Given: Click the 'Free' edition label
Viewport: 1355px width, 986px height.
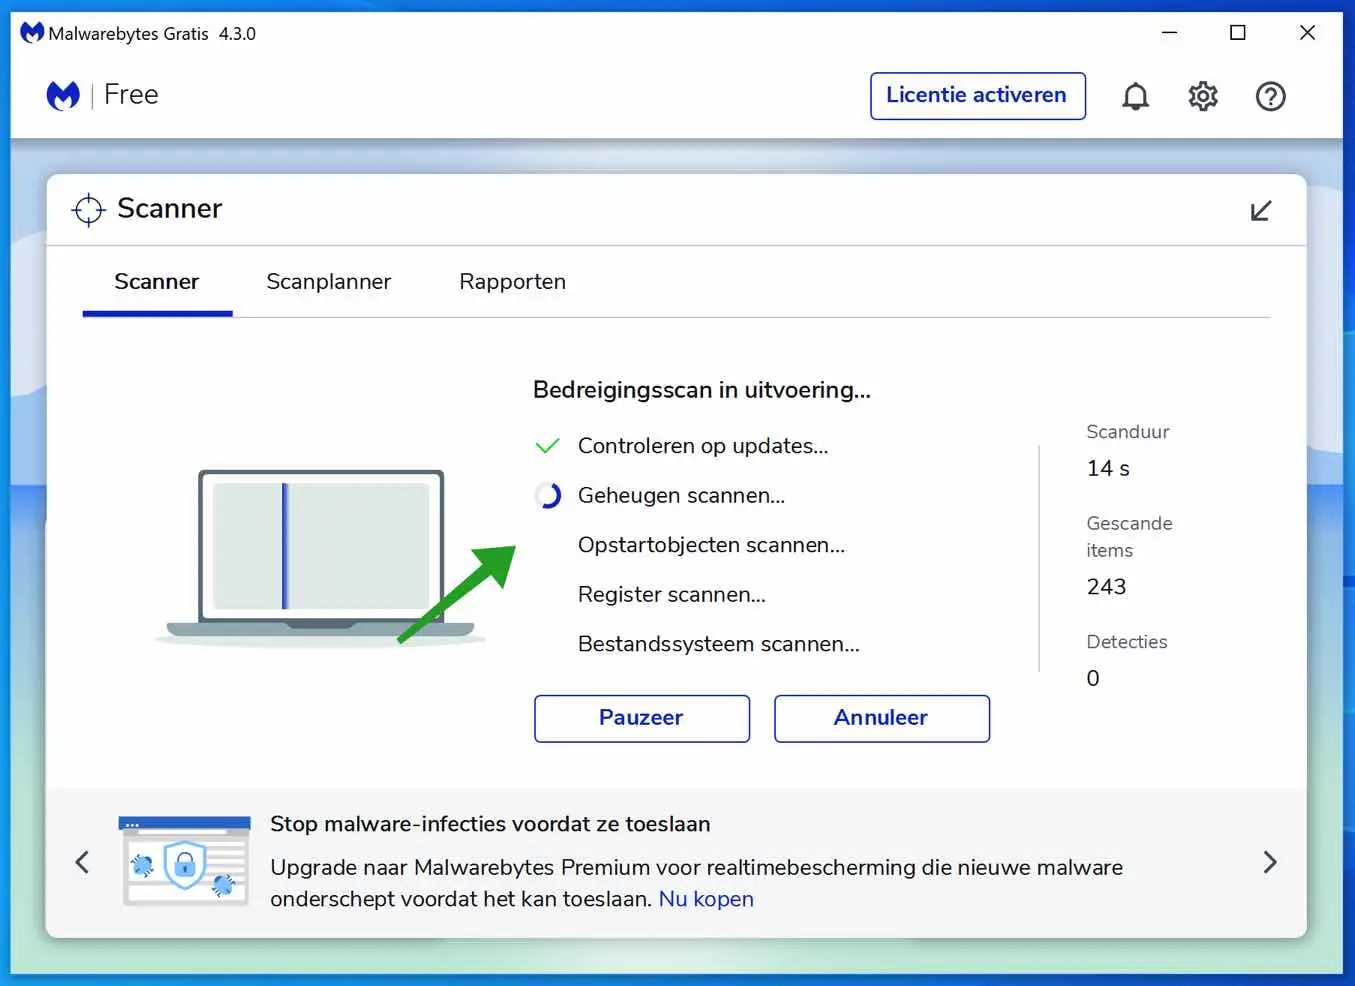Looking at the screenshot, I should (131, 95).
